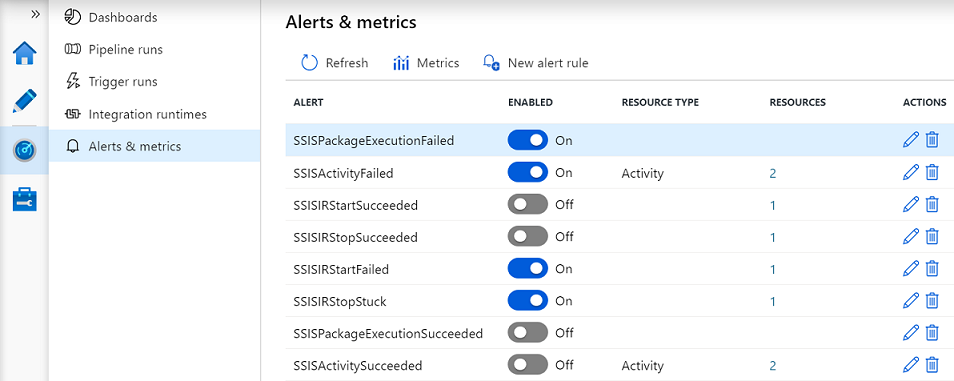The width and height of the screenshot is (954, 381).
Task: Enable the SSISIRStopSucceeded alert toggle
Action: [527, 237]
